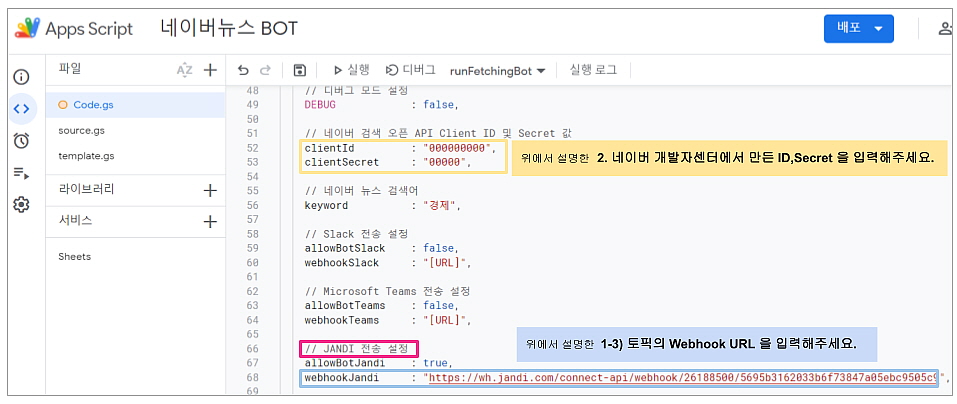Add a library with plus icon
This screenshot has height=404, width=957.
(210, 189)
